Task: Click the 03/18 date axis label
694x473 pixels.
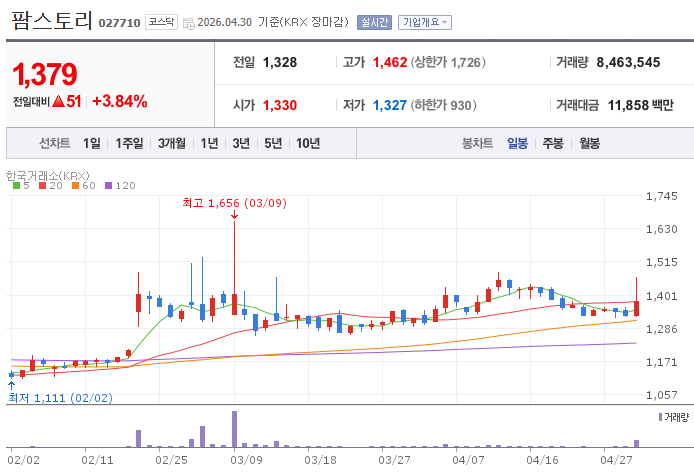Action: 320,460
